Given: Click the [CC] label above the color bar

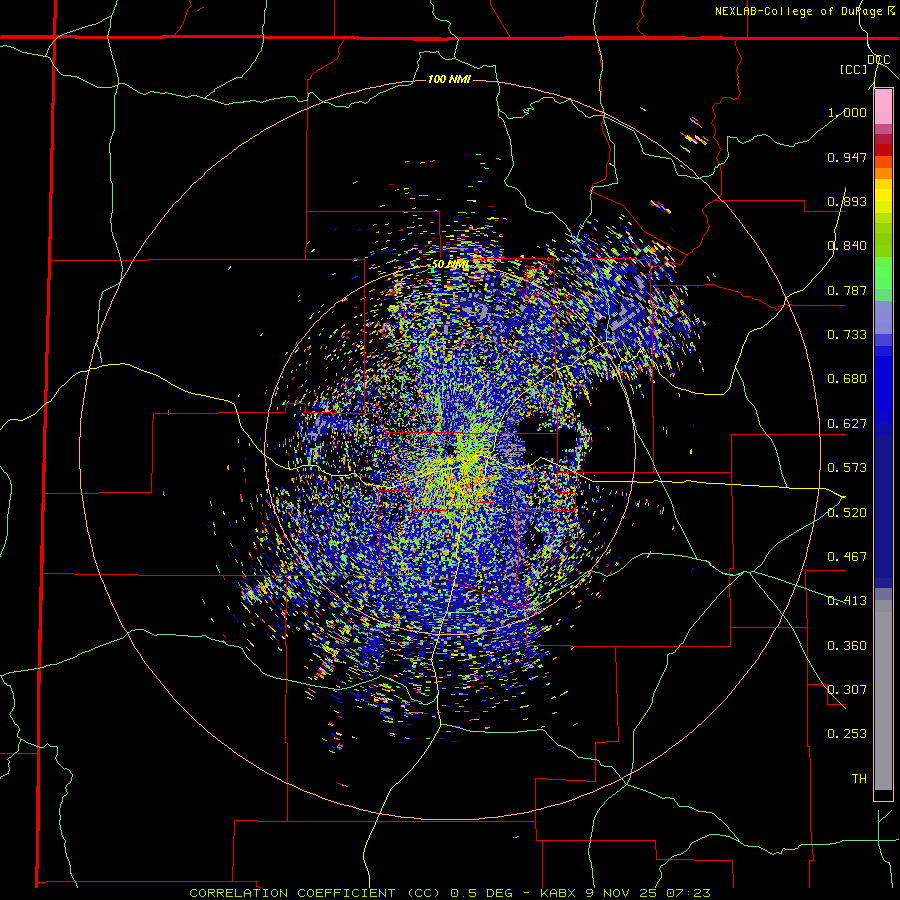Looking at the screenshot, I should point(853,69).
